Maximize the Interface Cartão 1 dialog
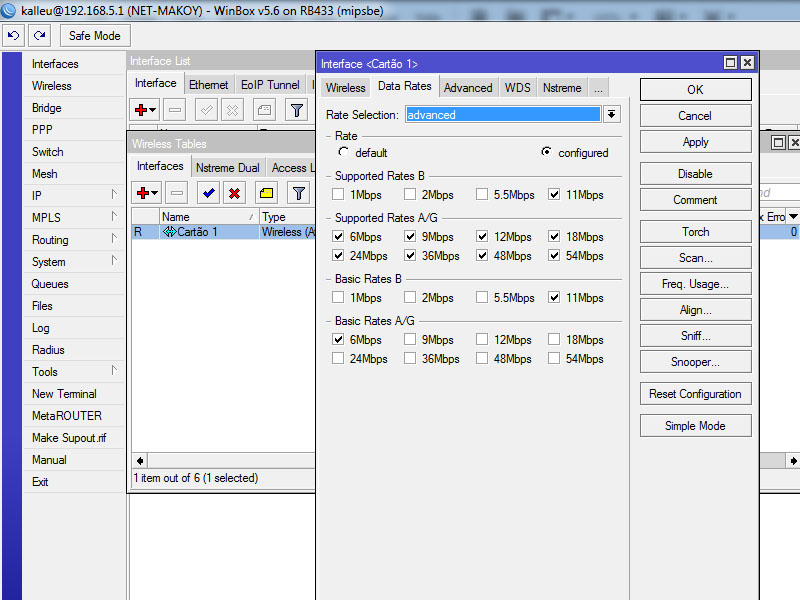800x600 pixels. [x=730, y=63]
